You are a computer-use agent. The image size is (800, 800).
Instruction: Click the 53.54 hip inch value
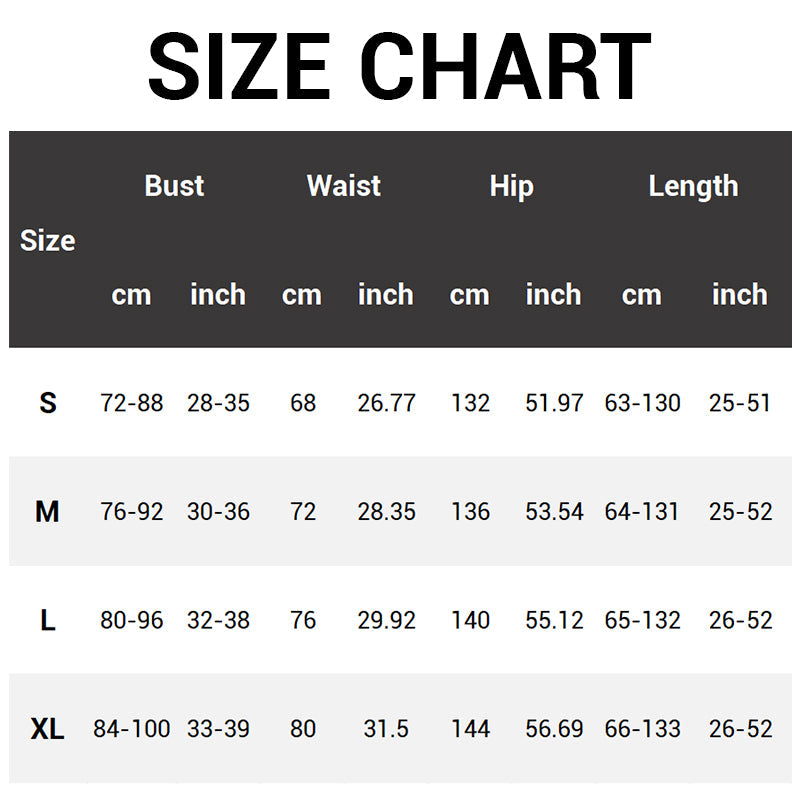pos(554,512)
